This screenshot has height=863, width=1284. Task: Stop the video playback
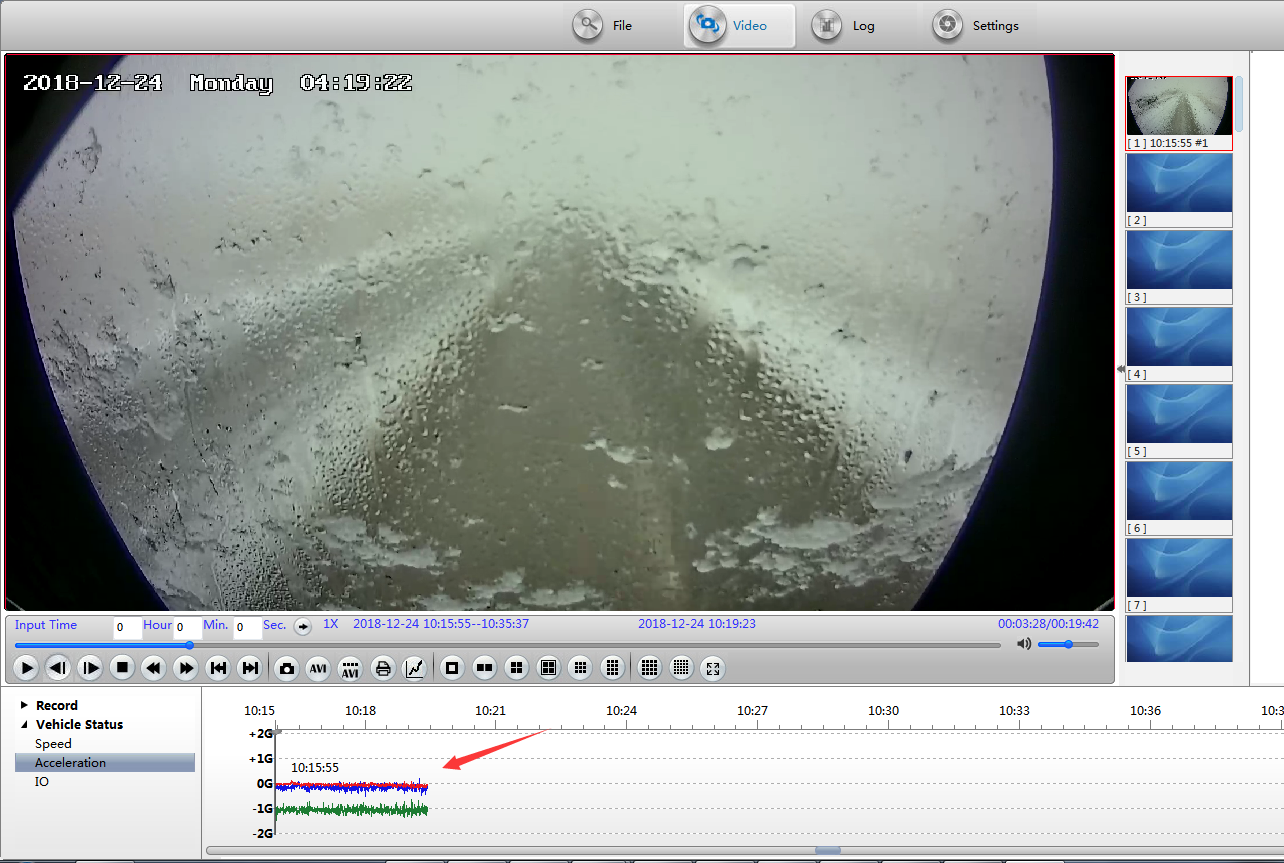[123, 668]
